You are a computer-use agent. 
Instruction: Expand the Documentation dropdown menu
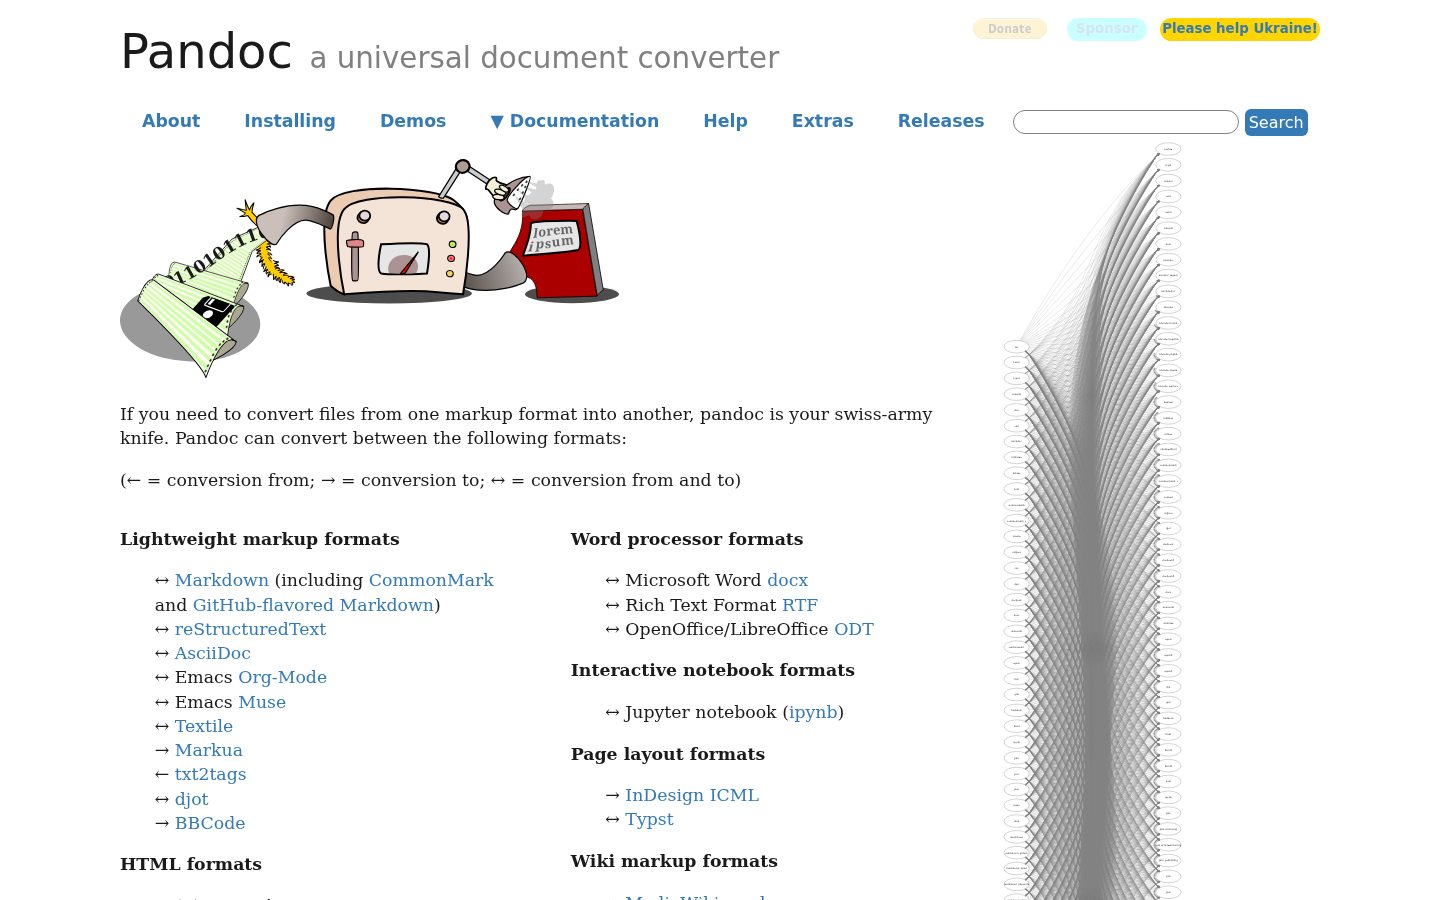coord(575,121)
